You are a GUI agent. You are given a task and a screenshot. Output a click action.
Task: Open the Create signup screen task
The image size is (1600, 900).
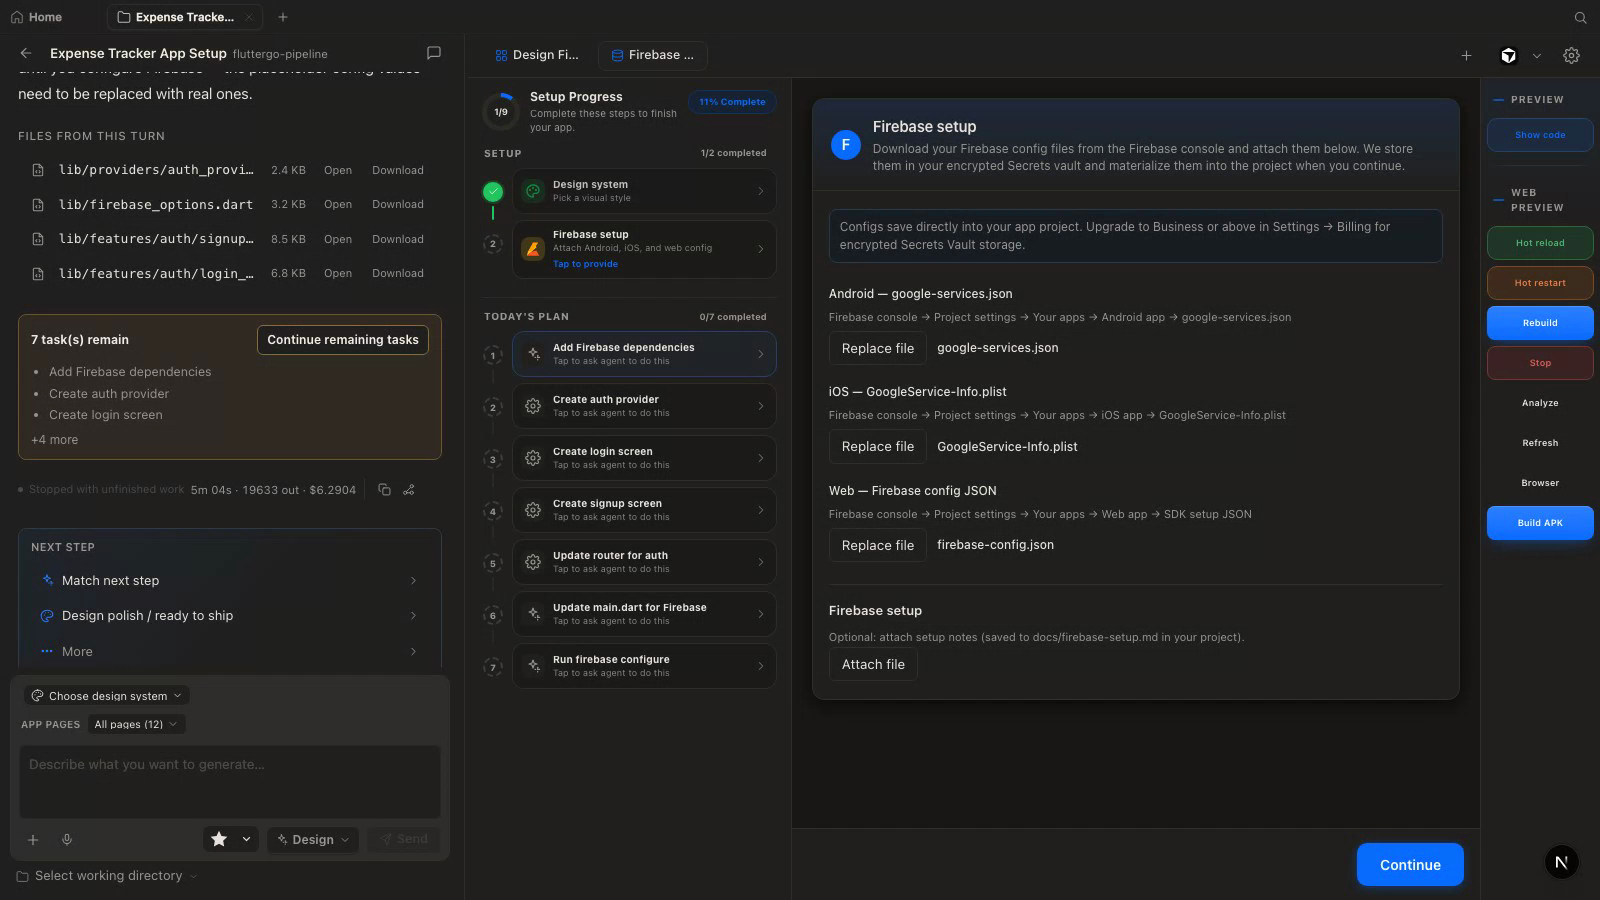click(644, 510)
